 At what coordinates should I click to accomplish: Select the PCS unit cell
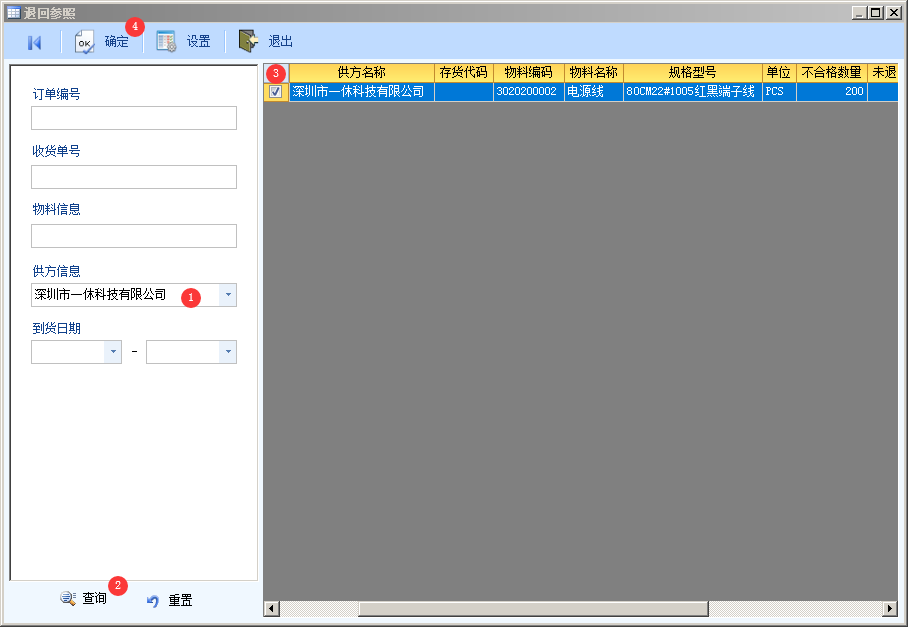coord(779,91)
